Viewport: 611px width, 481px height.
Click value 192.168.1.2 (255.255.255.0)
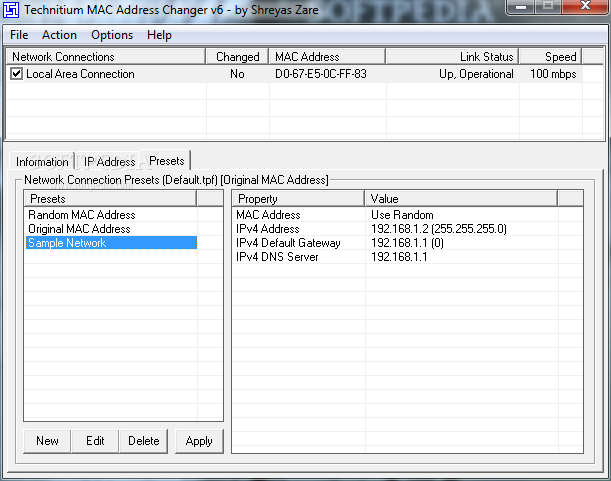[439, 229]
